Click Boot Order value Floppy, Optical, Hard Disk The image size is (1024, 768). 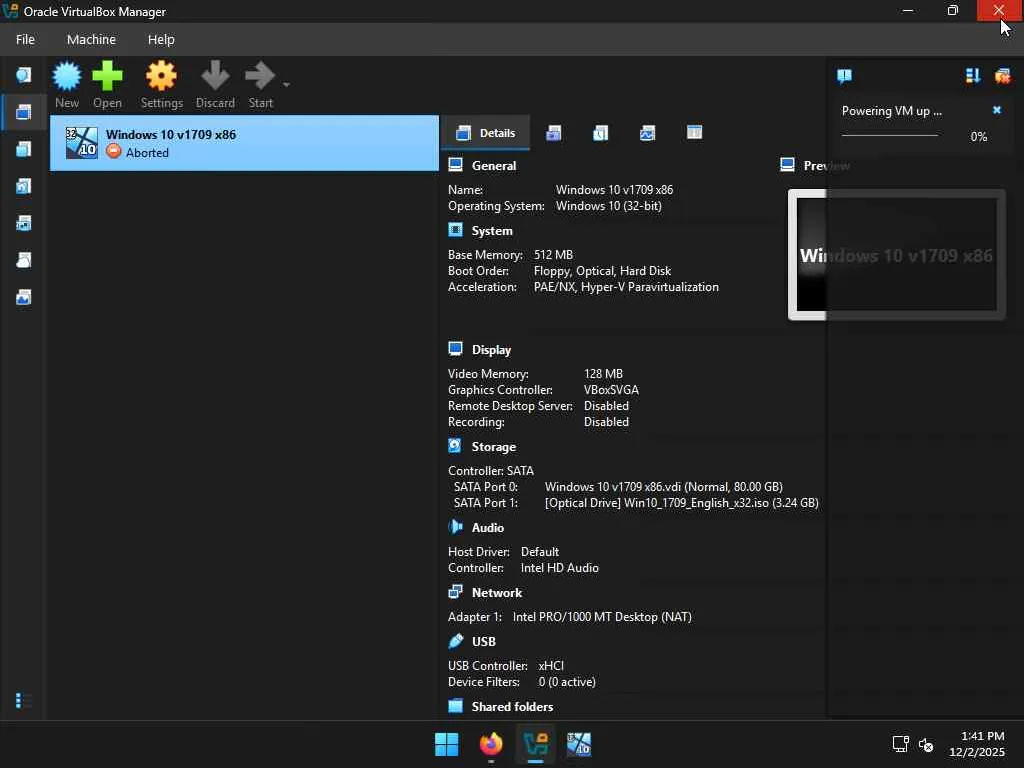tap(602, 271)
